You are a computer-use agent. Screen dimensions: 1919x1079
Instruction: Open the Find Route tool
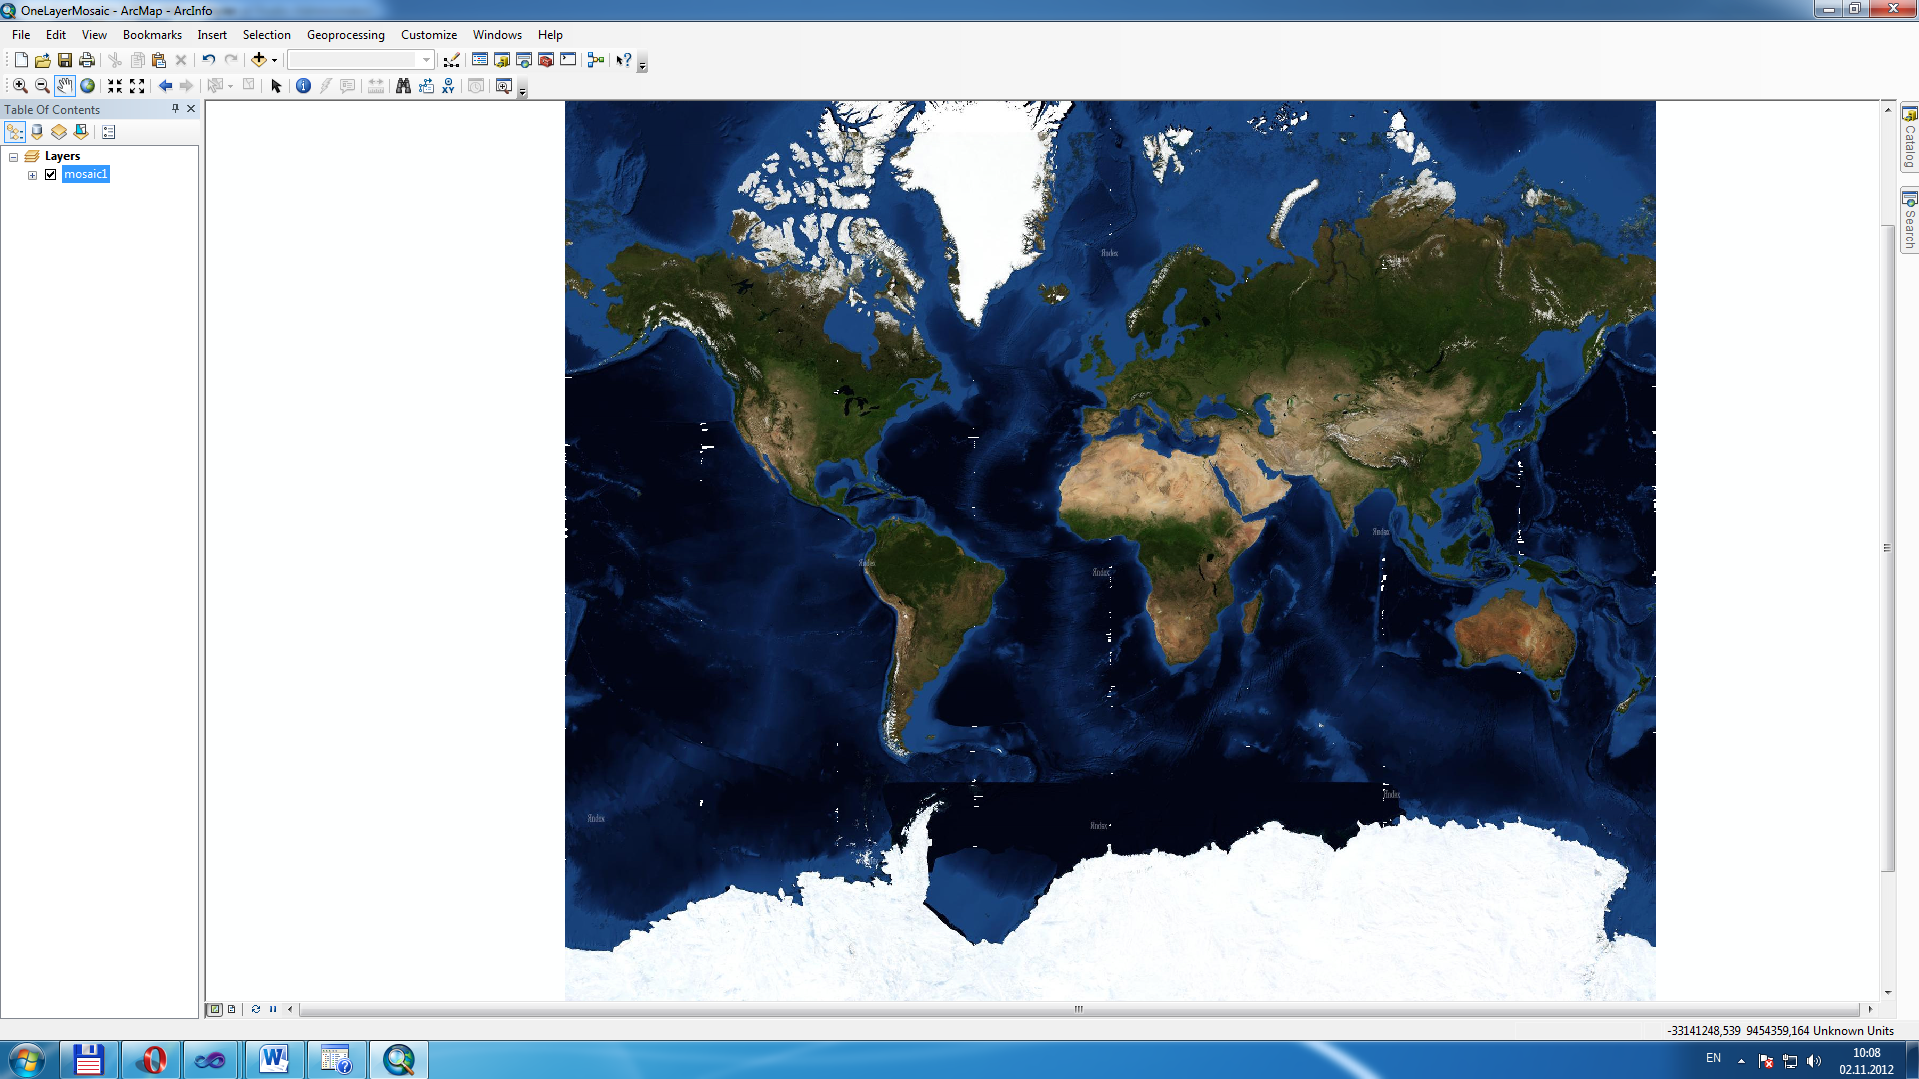point(426,86)
